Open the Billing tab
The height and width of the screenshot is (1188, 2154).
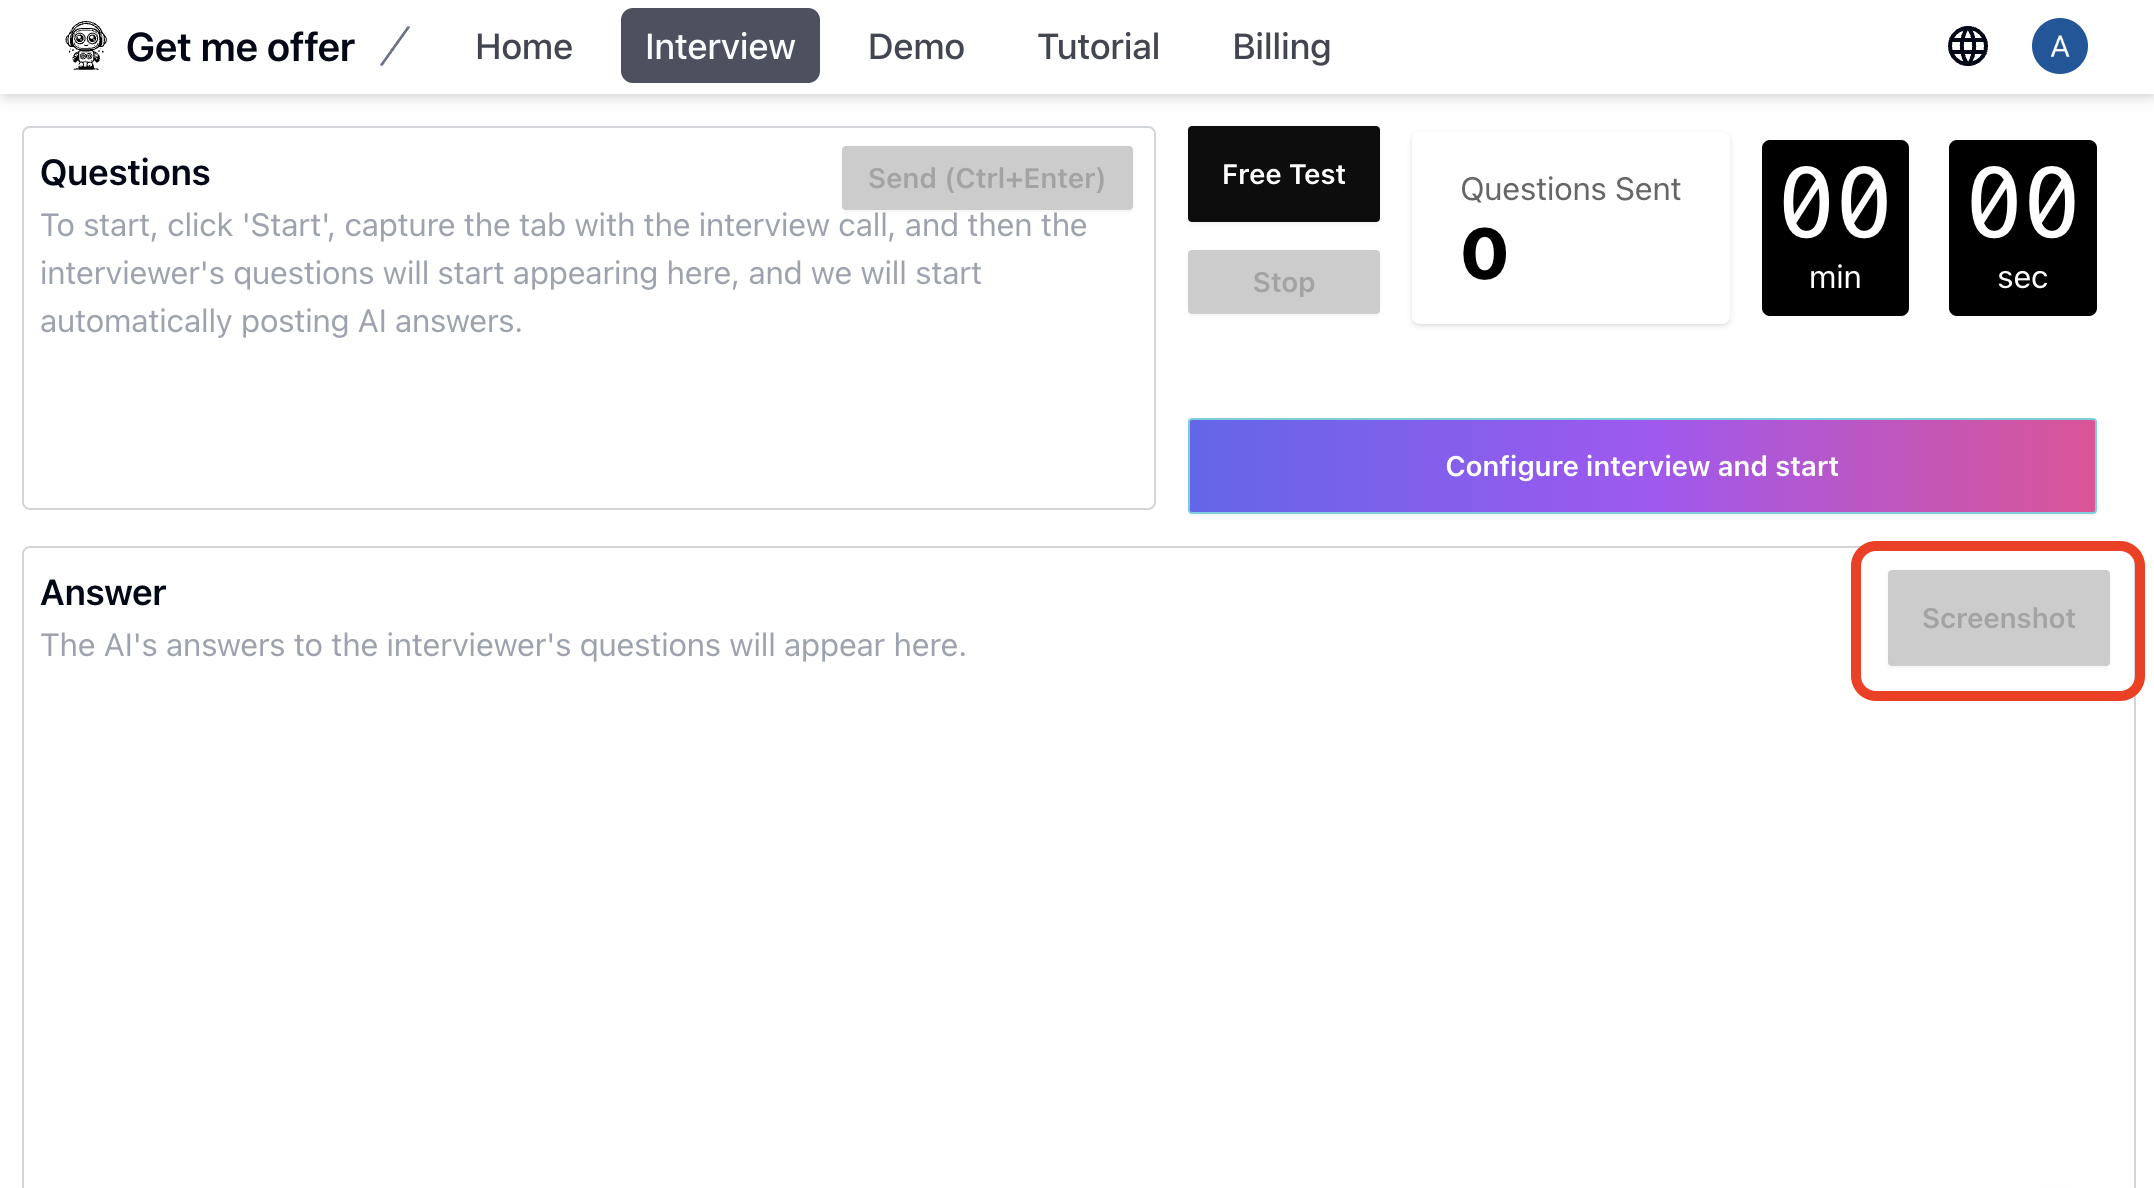1281,46
